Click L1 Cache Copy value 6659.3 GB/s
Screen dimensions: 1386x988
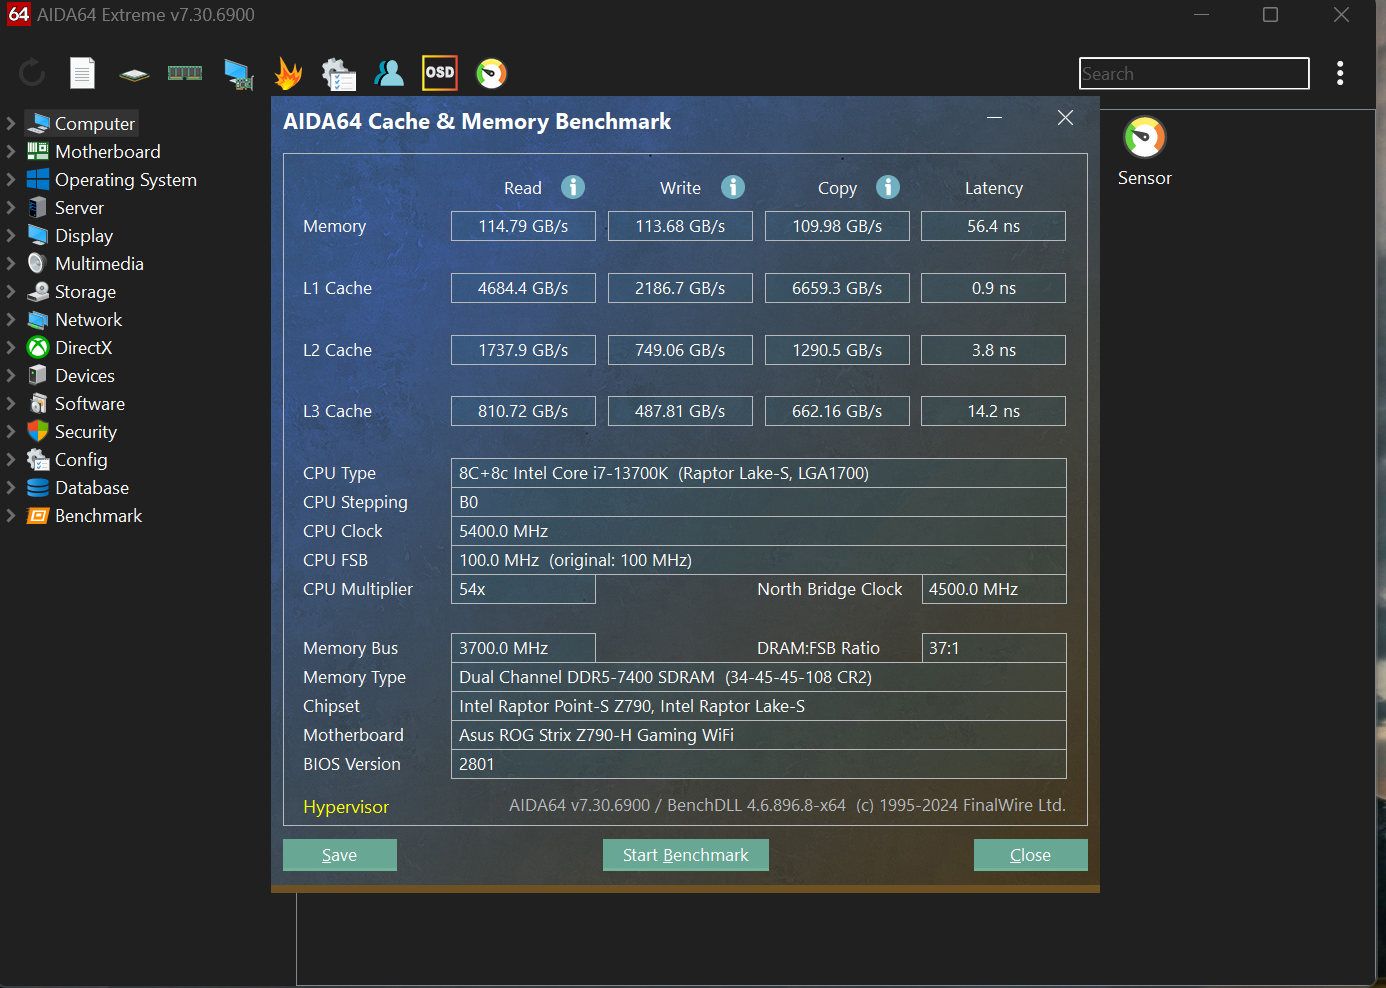pyautogui.click(x=837, y=288)
